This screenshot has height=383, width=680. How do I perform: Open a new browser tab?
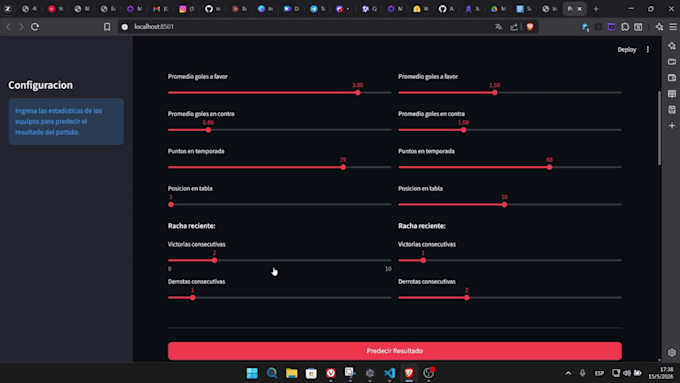pos(596,9)
